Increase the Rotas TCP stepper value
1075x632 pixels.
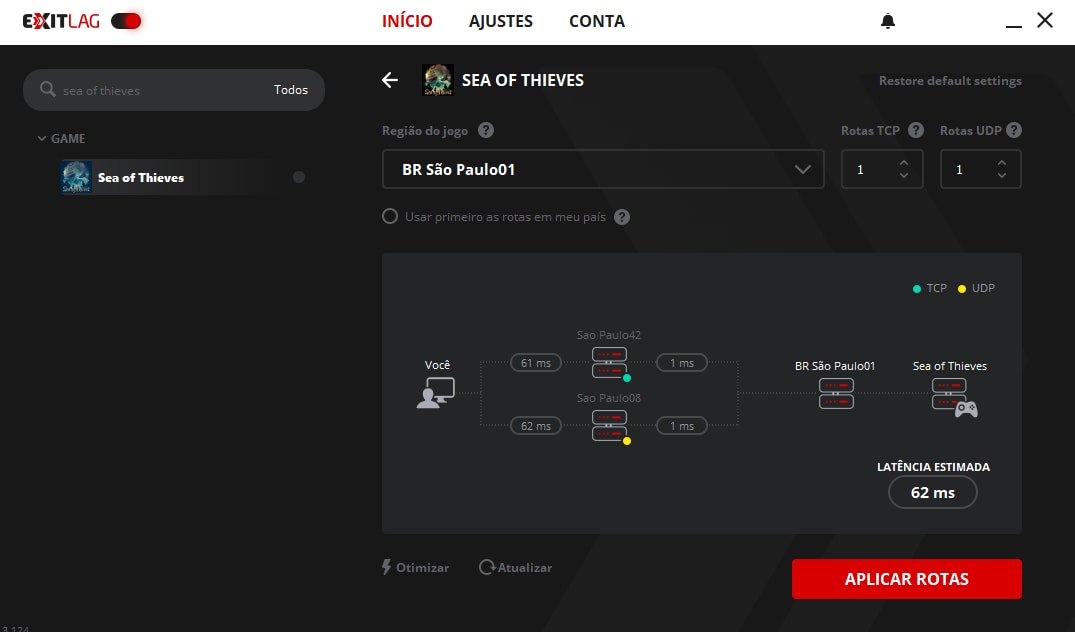point(904,163)
